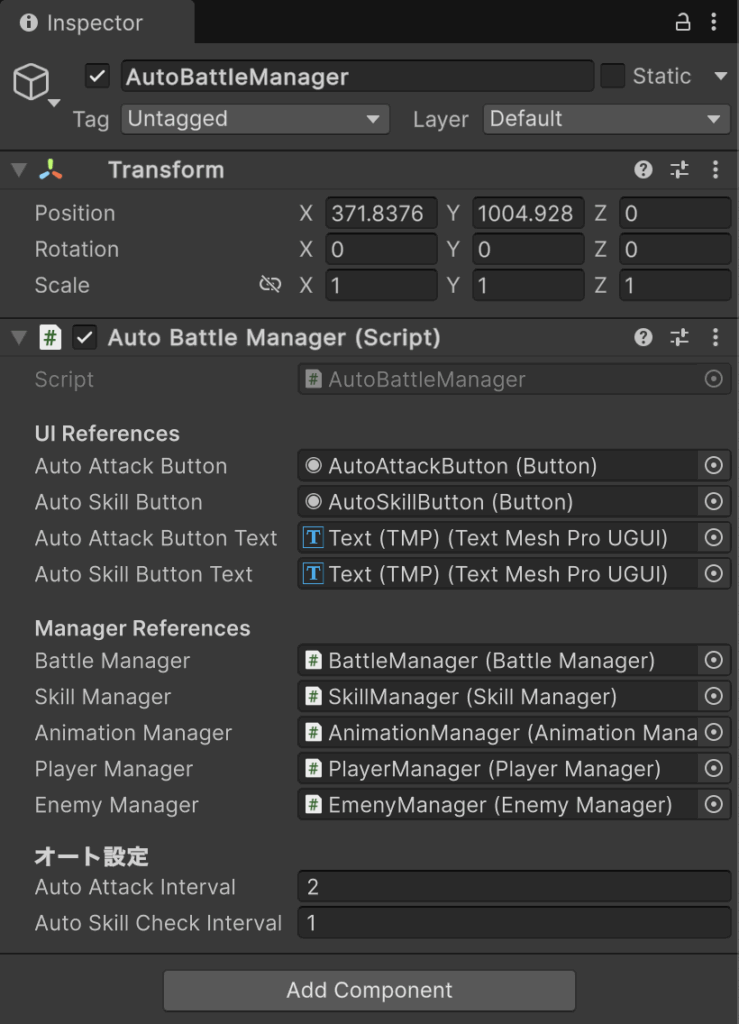
Task: Click the Auto Attack Interval value field
Action: [514, 886]
